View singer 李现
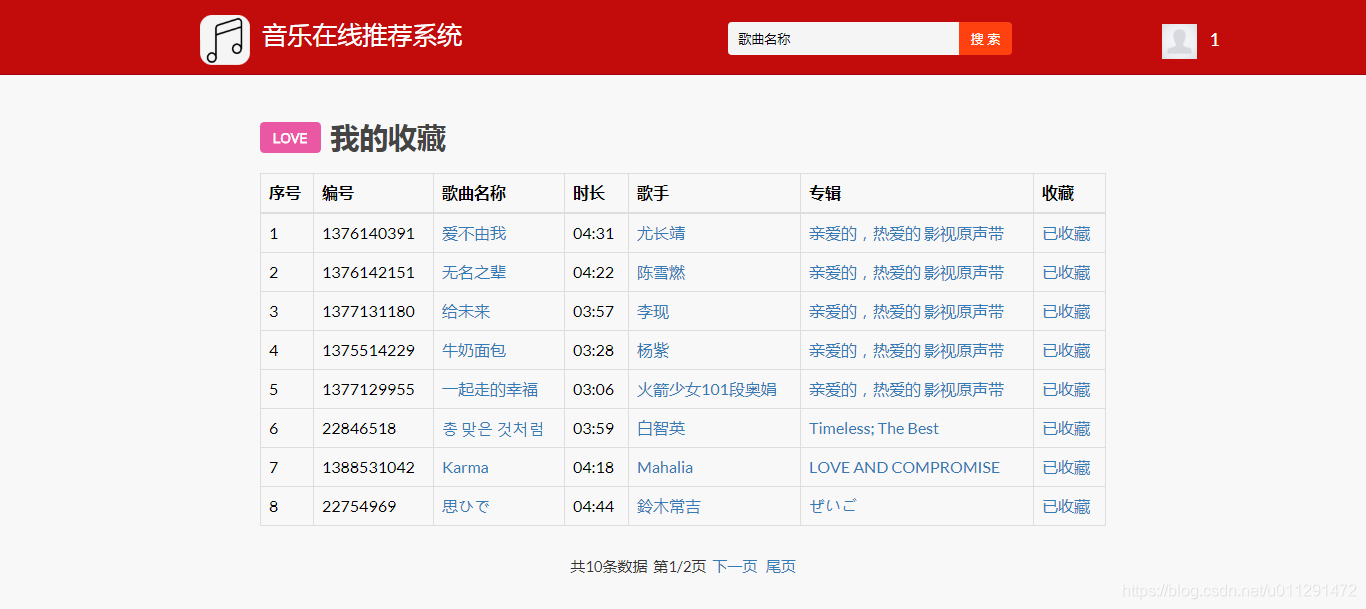The height and width of the screenshot is (609, 1366). 653,312
